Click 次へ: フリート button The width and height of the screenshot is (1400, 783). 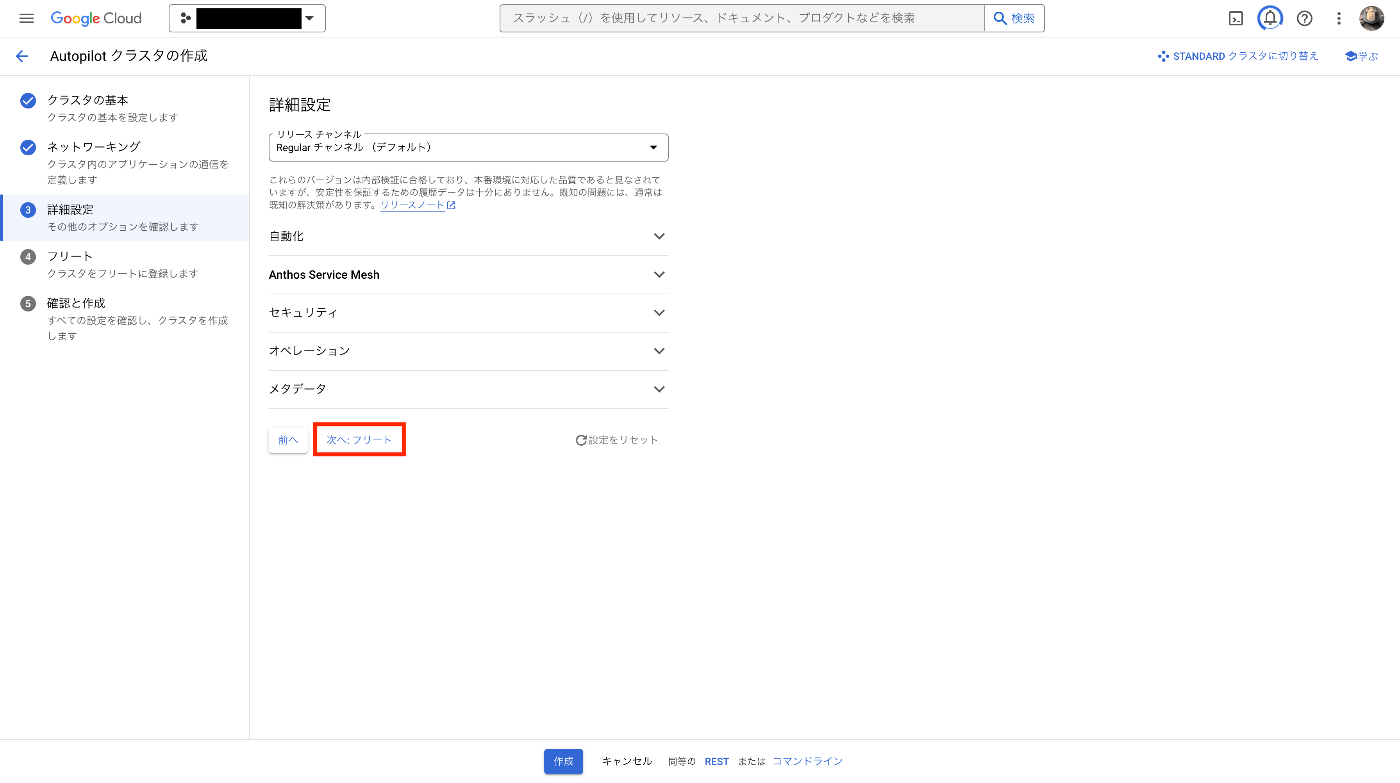[x=359, y=440]
